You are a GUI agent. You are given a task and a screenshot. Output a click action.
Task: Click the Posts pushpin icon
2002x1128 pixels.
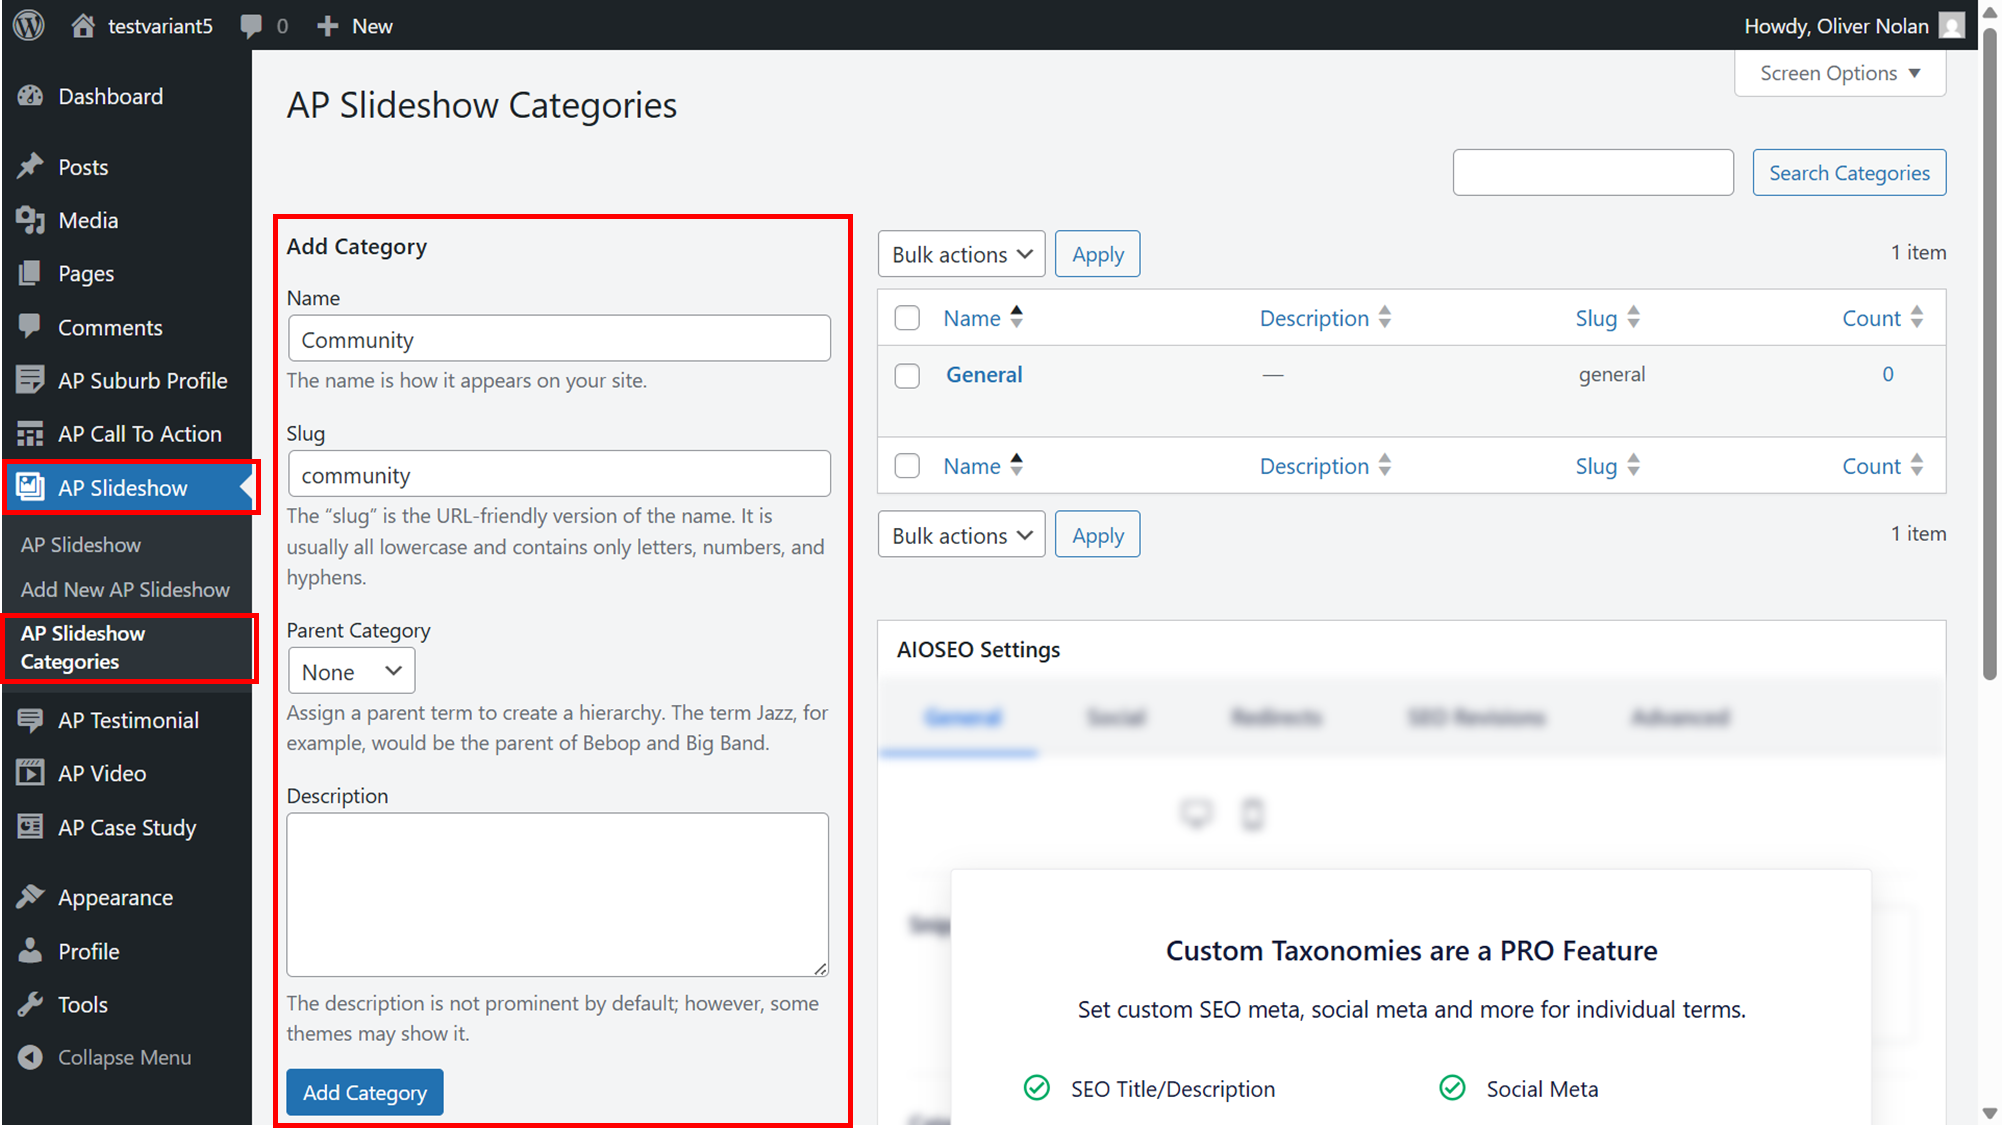(x=31, y=166)
